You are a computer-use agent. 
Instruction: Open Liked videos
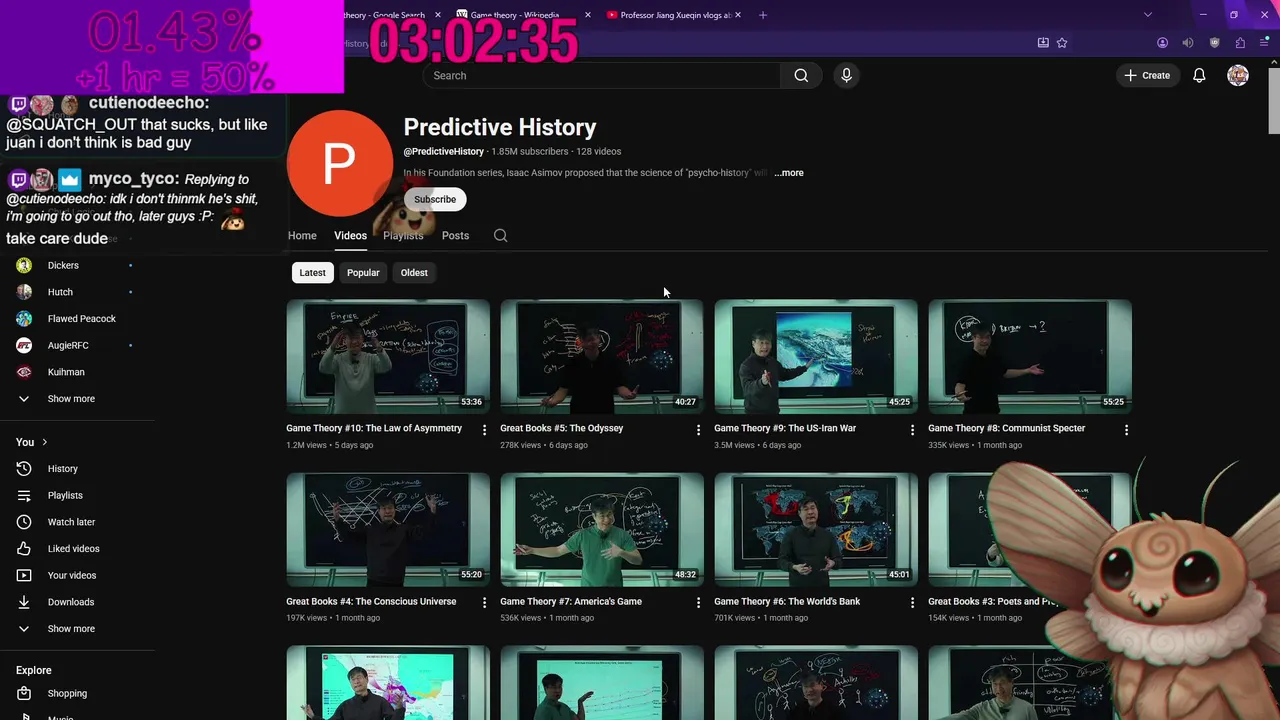point(74,549)
